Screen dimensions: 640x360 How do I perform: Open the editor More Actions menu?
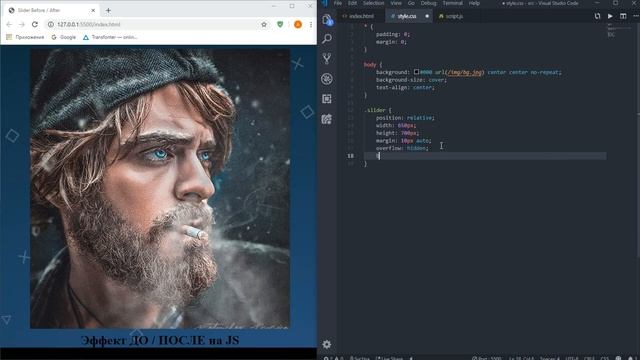(x=636, y=16)
